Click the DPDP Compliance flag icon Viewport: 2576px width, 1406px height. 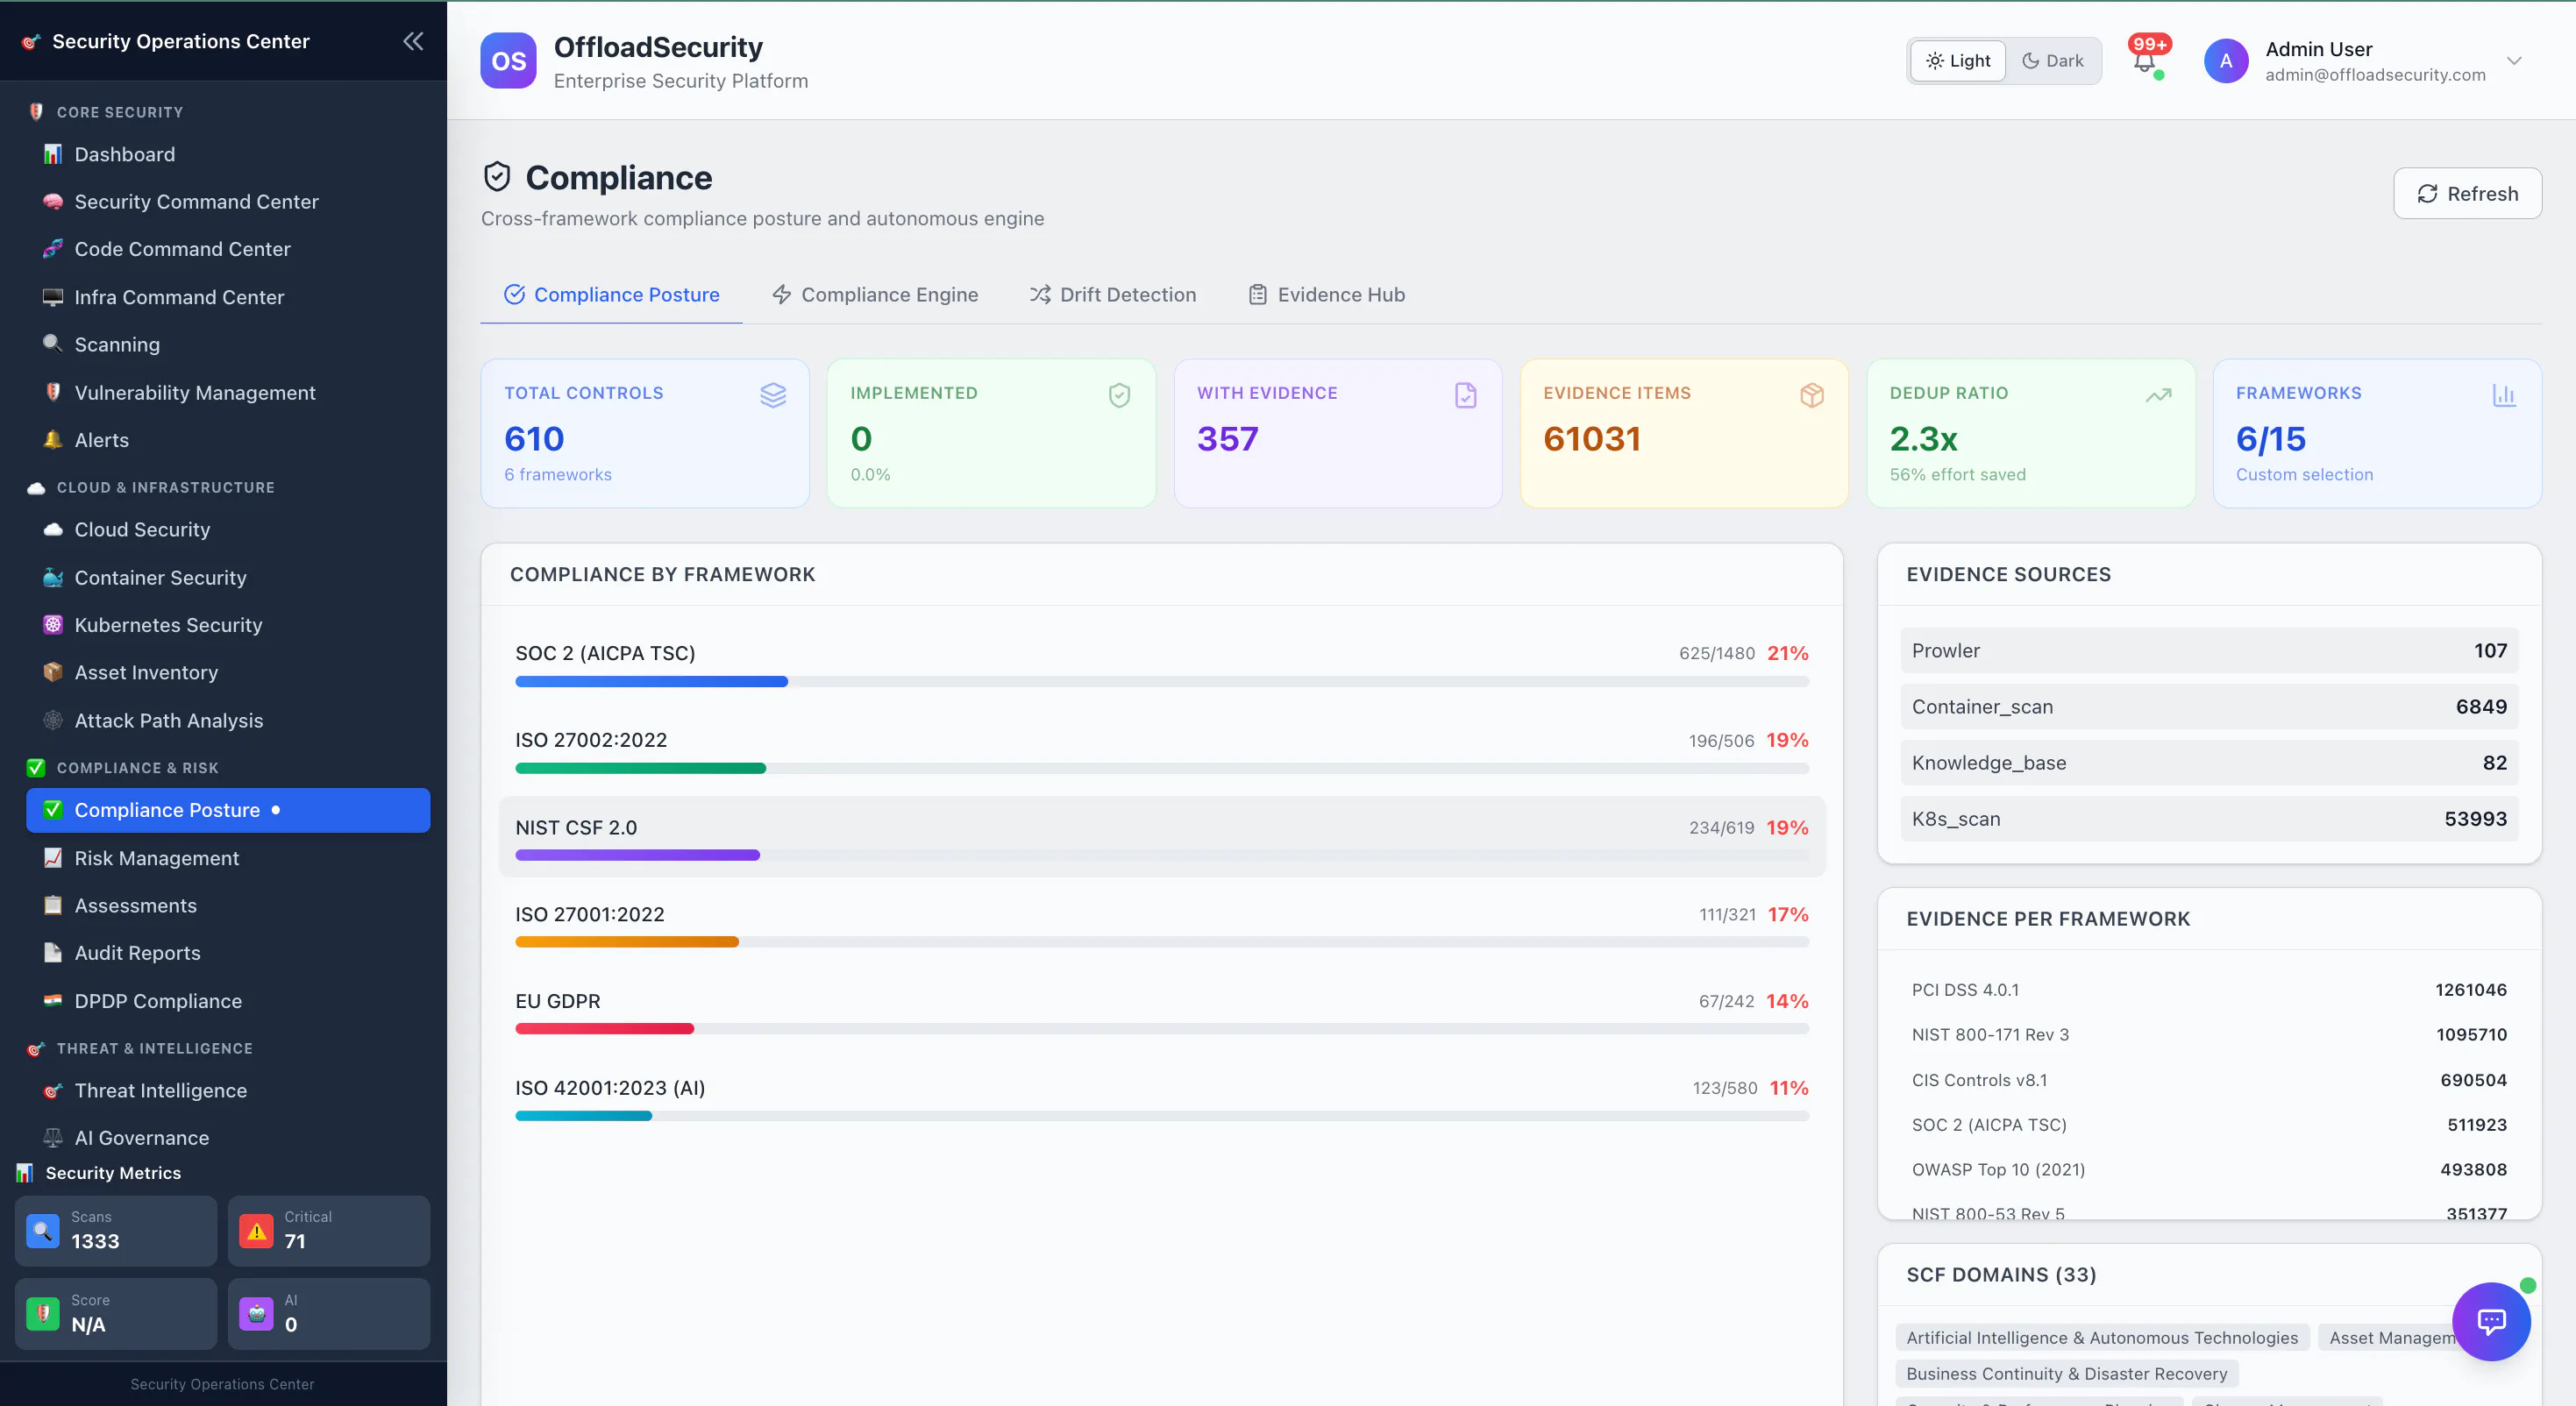click(x=53, y=1000)
